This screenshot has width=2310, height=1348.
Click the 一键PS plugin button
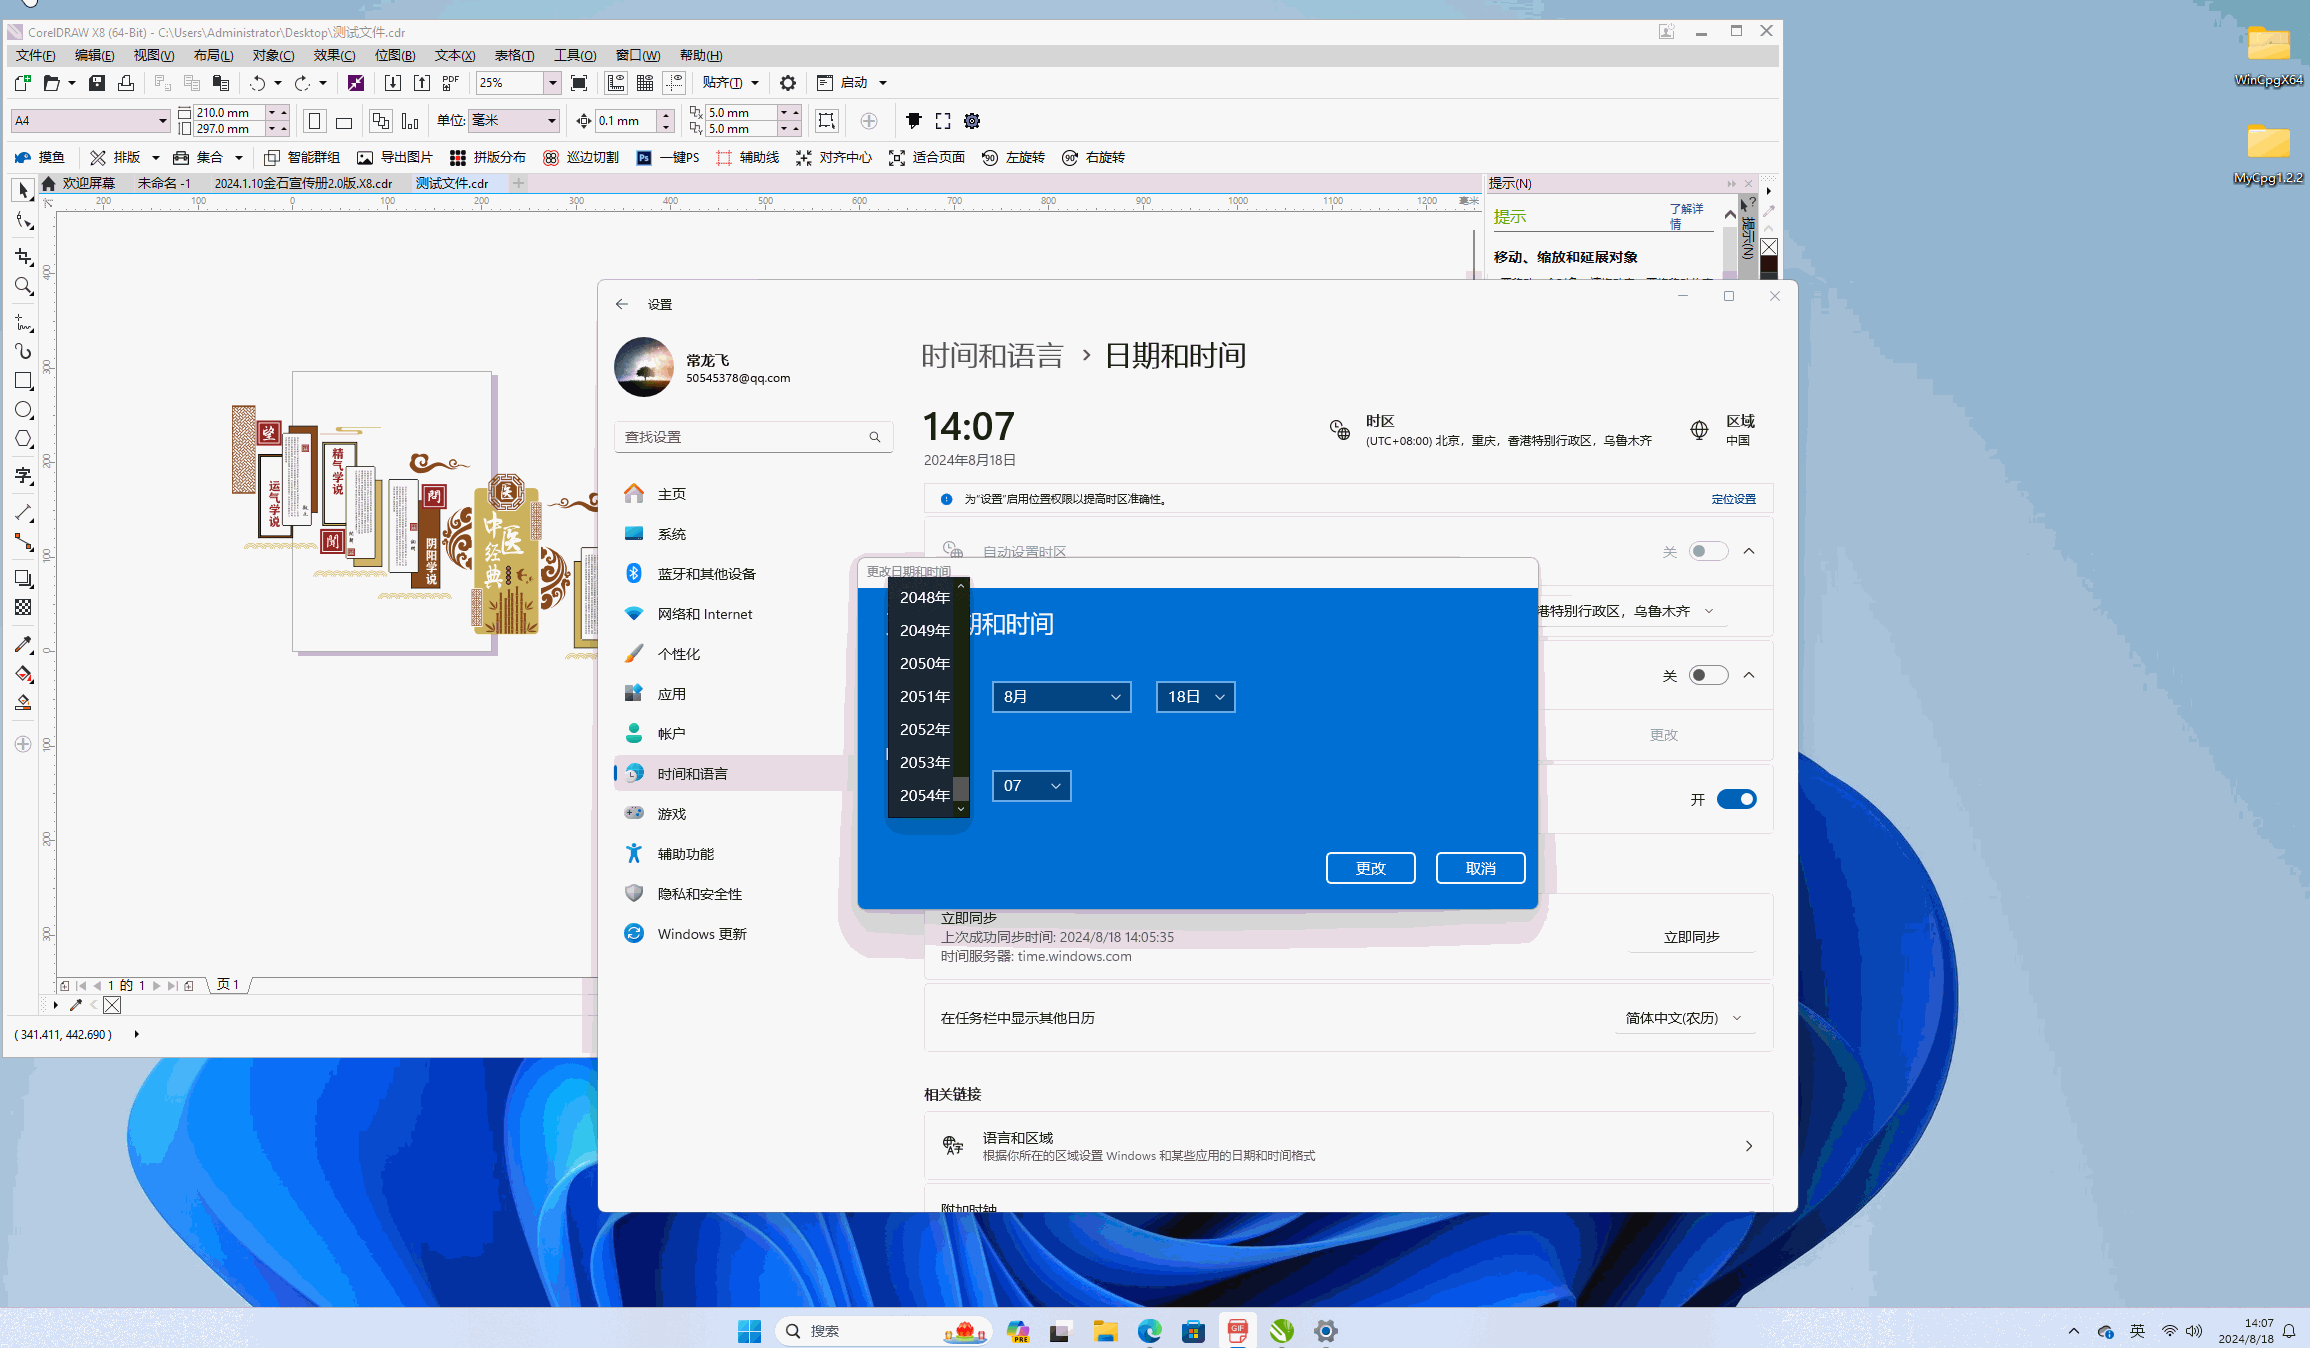point(668,158)
